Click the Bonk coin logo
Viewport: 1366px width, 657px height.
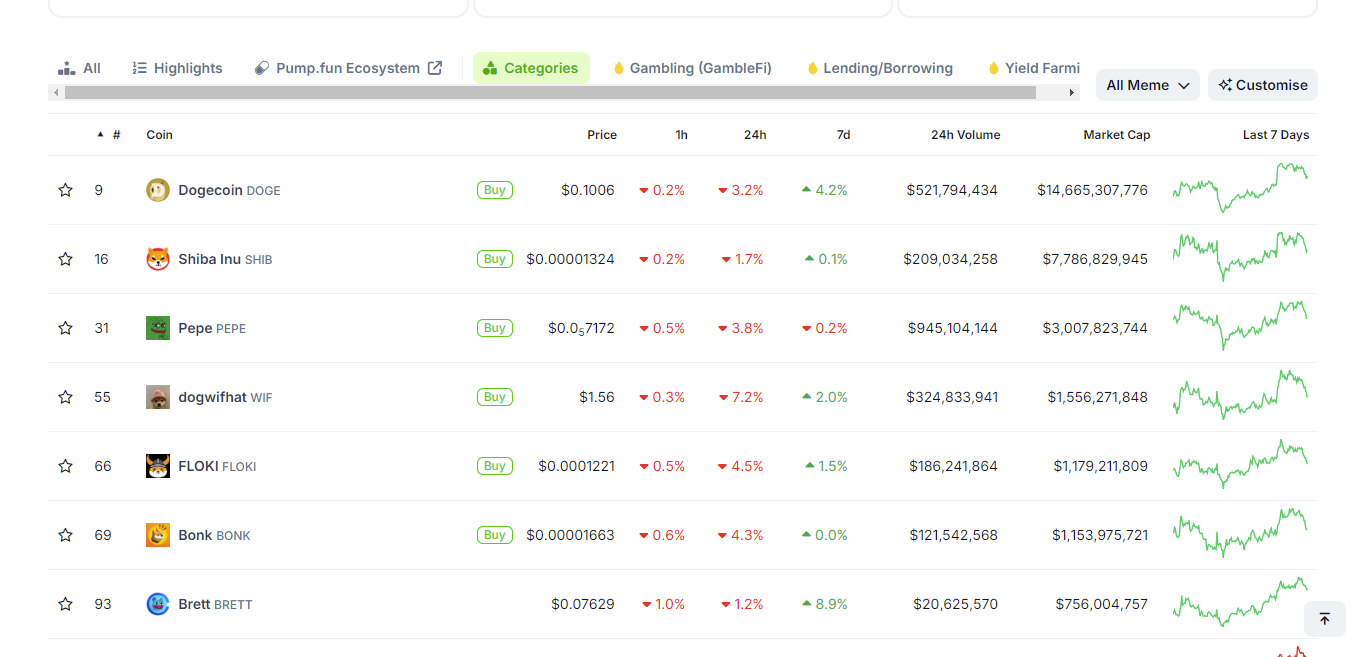pyautogui.click(x=158, y=535)
